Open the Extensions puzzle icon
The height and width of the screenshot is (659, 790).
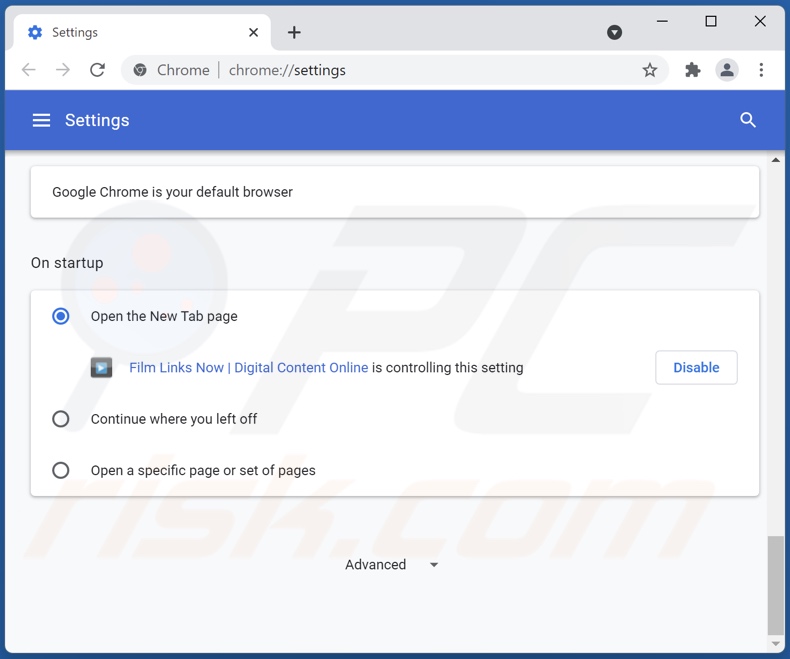[x=693, y=70]
